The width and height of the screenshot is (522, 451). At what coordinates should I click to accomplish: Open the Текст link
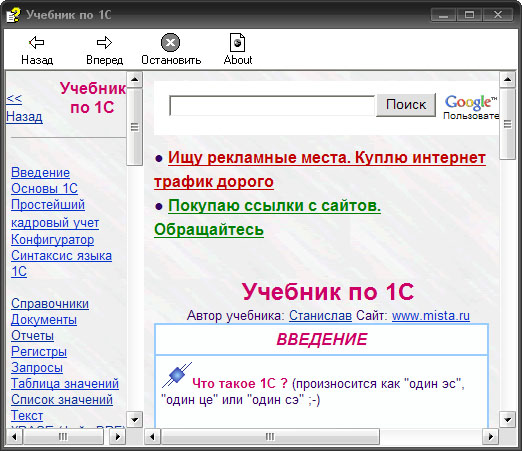tap(27, 416)
